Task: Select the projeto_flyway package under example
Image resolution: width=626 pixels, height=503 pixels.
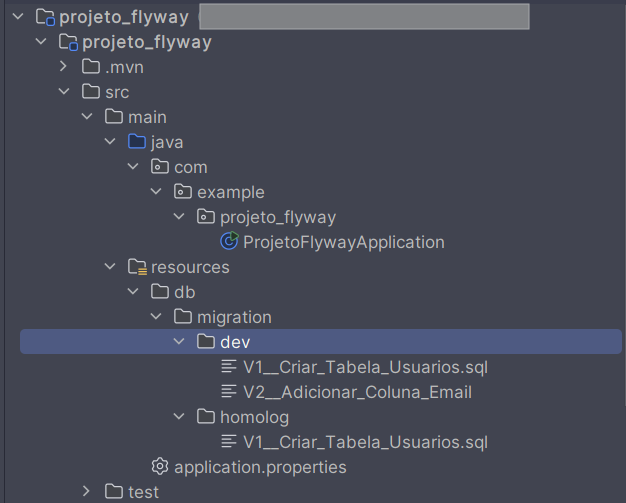Action: tap(278, 217)
